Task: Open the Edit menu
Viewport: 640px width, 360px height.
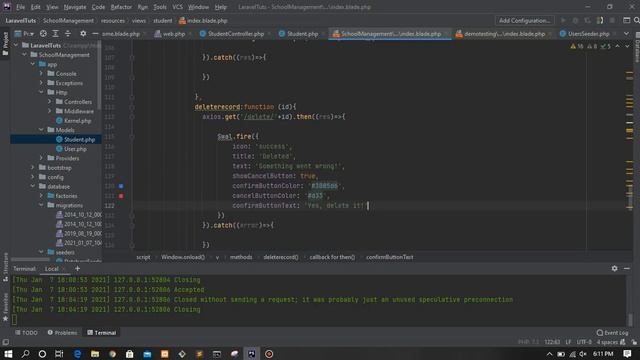Action: pos(36,7)
